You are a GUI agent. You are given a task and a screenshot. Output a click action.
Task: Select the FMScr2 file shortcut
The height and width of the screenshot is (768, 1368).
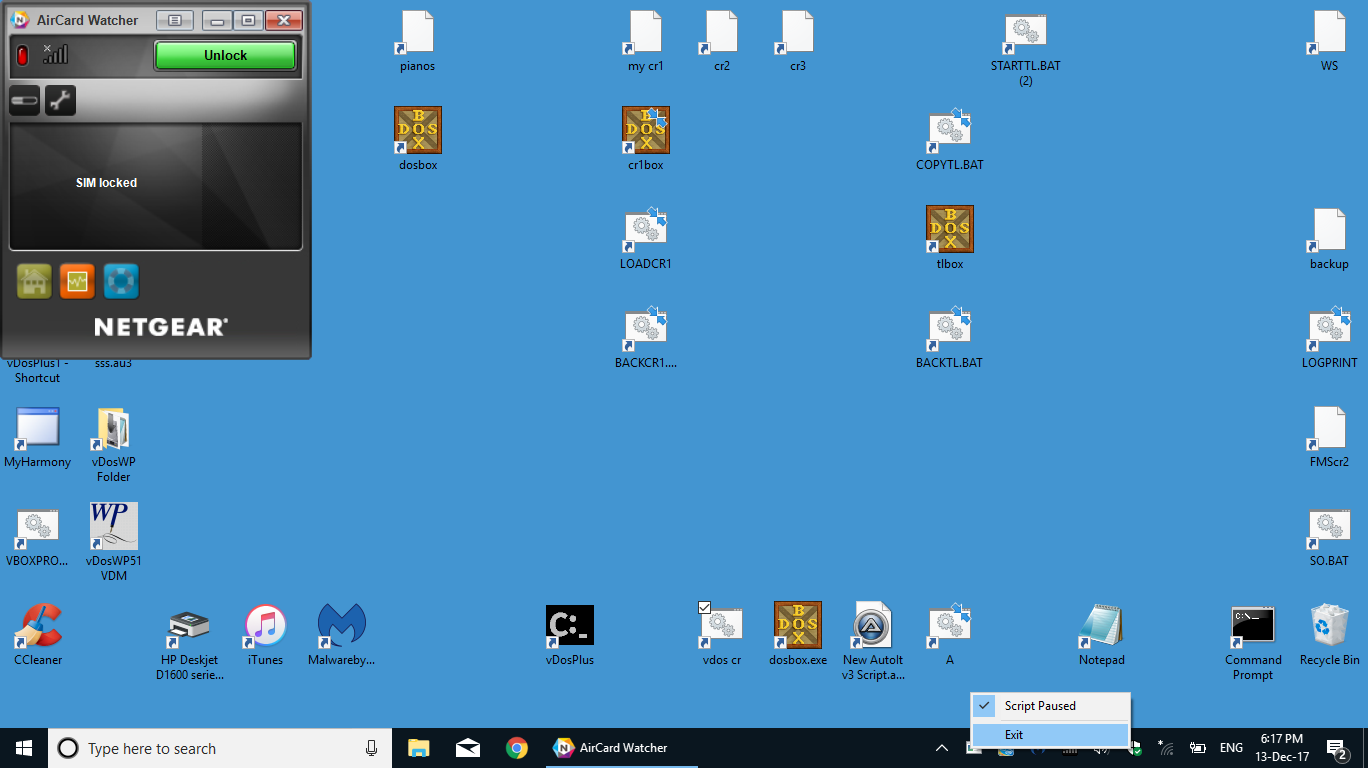pyautogui.click(x=1330, y=436)
